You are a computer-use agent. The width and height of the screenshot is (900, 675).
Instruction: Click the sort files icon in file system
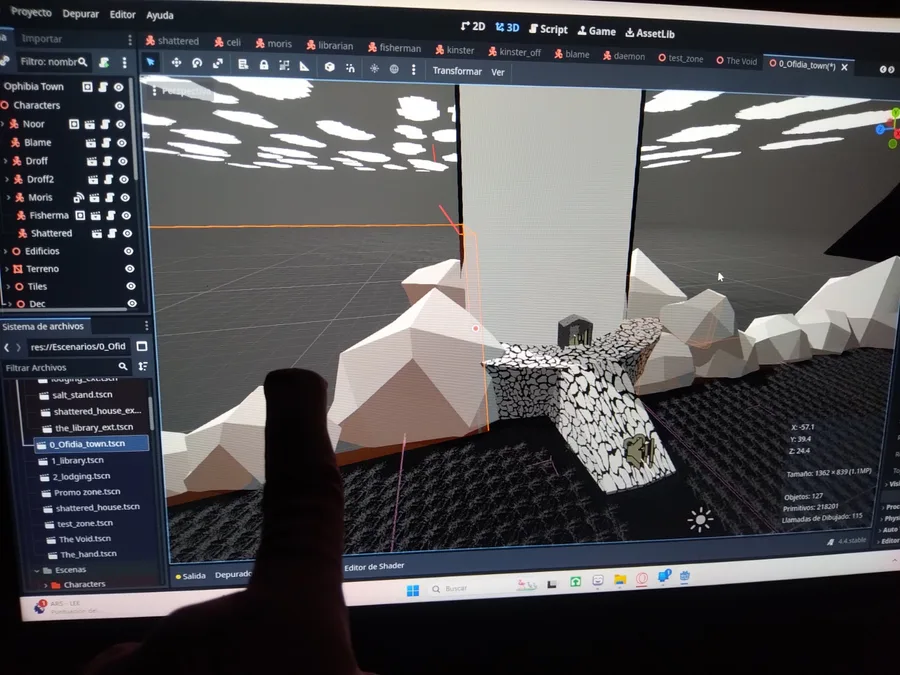[143, 366]
